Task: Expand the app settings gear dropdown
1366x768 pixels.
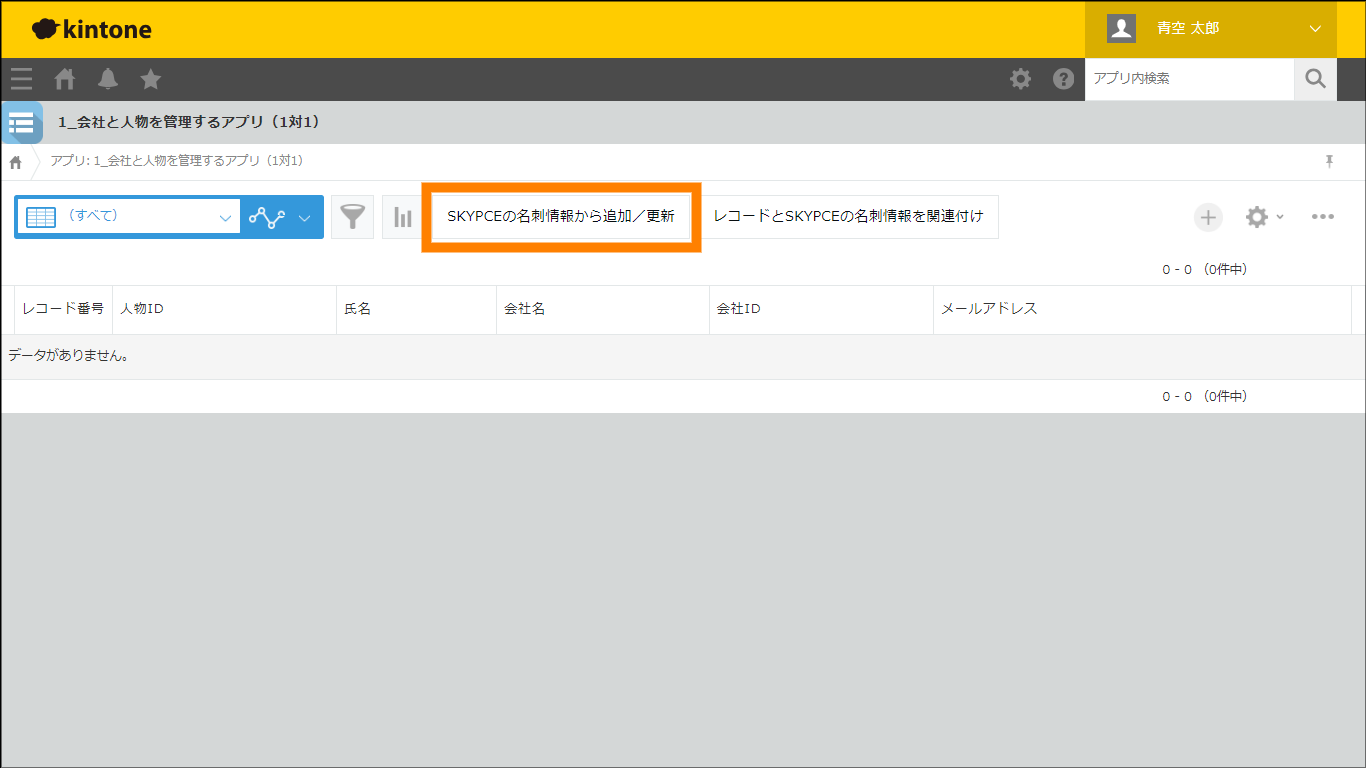Action: click(1263, 217)
